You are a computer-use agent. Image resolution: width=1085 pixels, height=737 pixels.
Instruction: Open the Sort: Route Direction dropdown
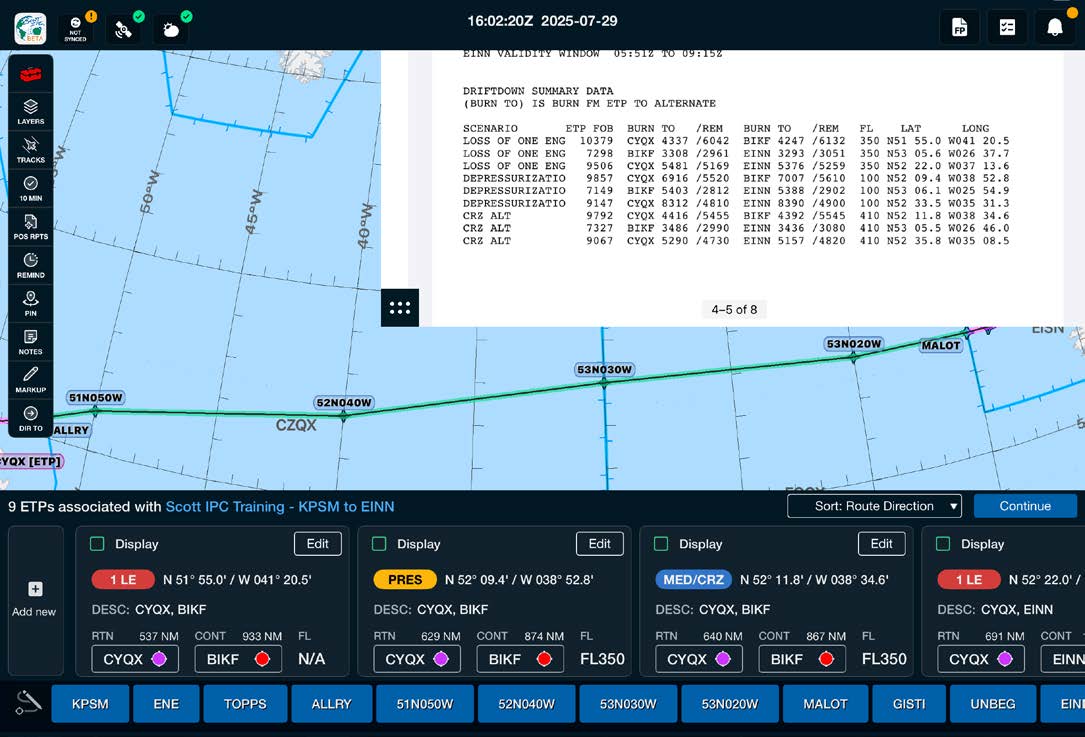(x=875, y=506)
